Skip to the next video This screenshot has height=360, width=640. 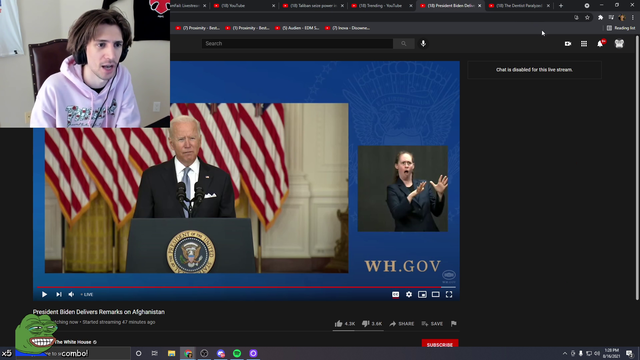point(59,294)
